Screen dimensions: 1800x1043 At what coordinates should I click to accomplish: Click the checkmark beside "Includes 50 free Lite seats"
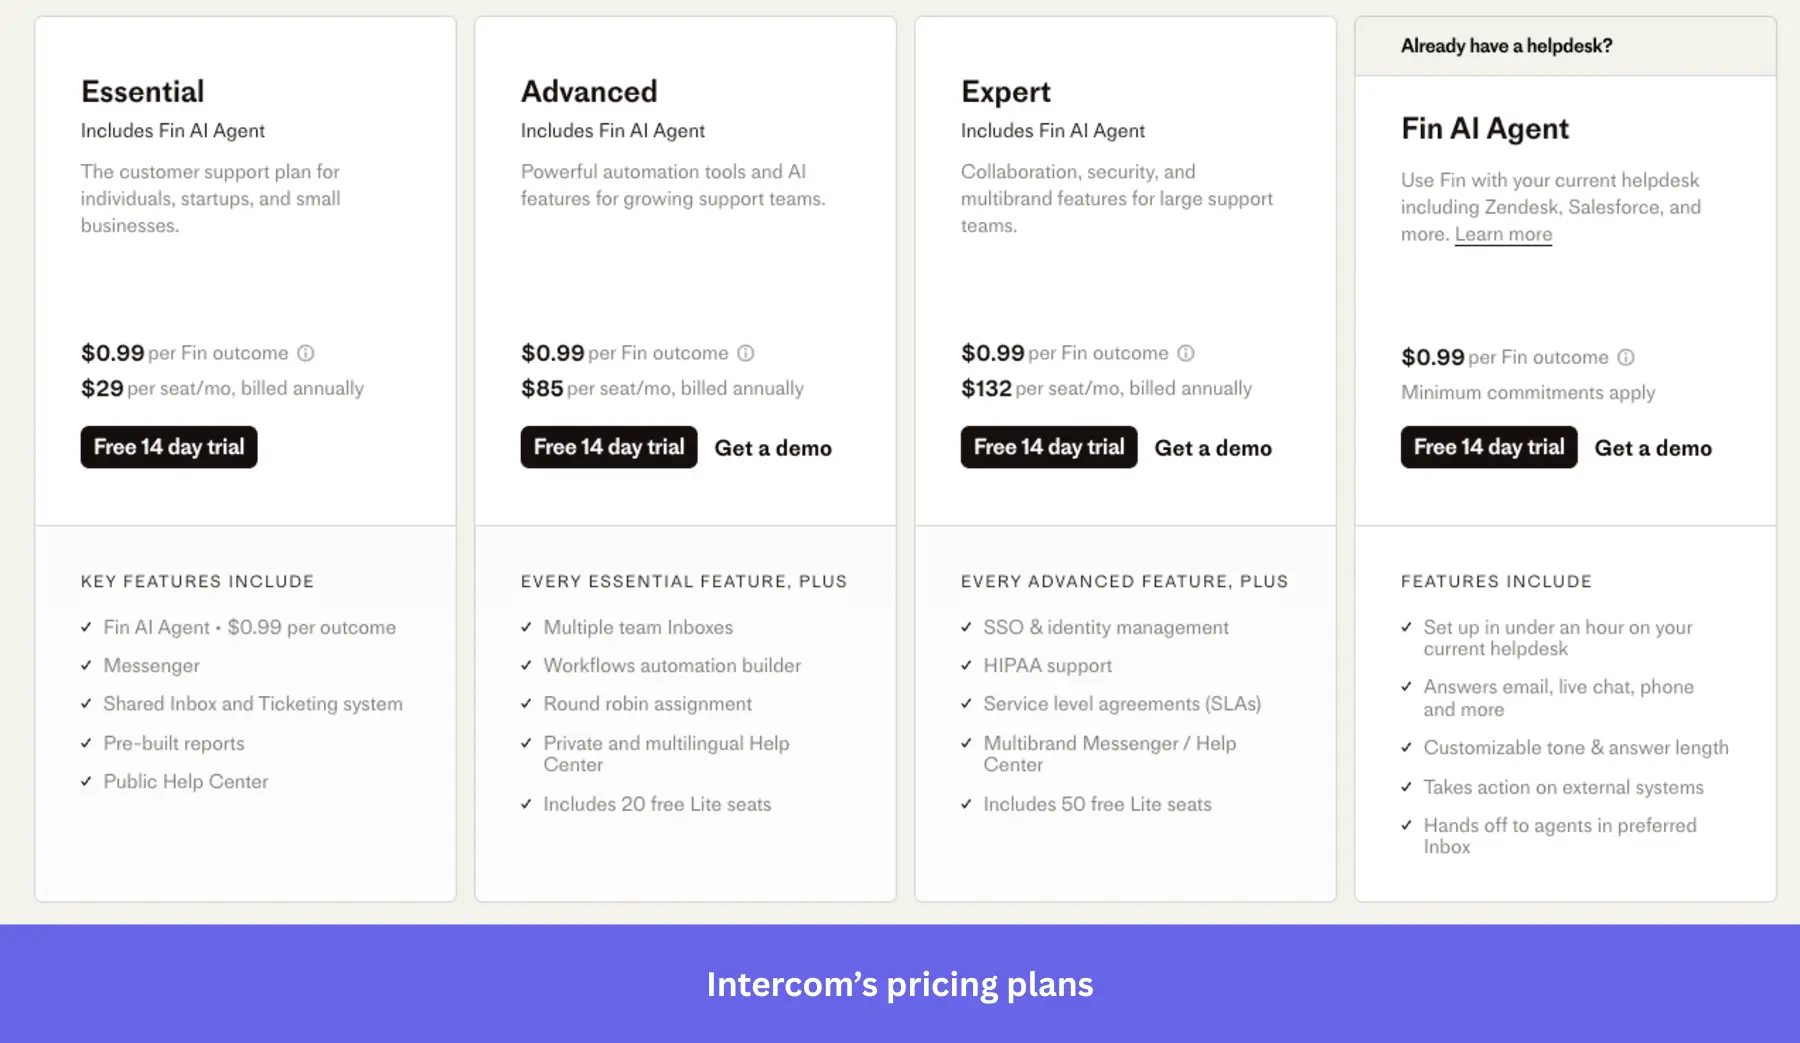click(965, 804)
